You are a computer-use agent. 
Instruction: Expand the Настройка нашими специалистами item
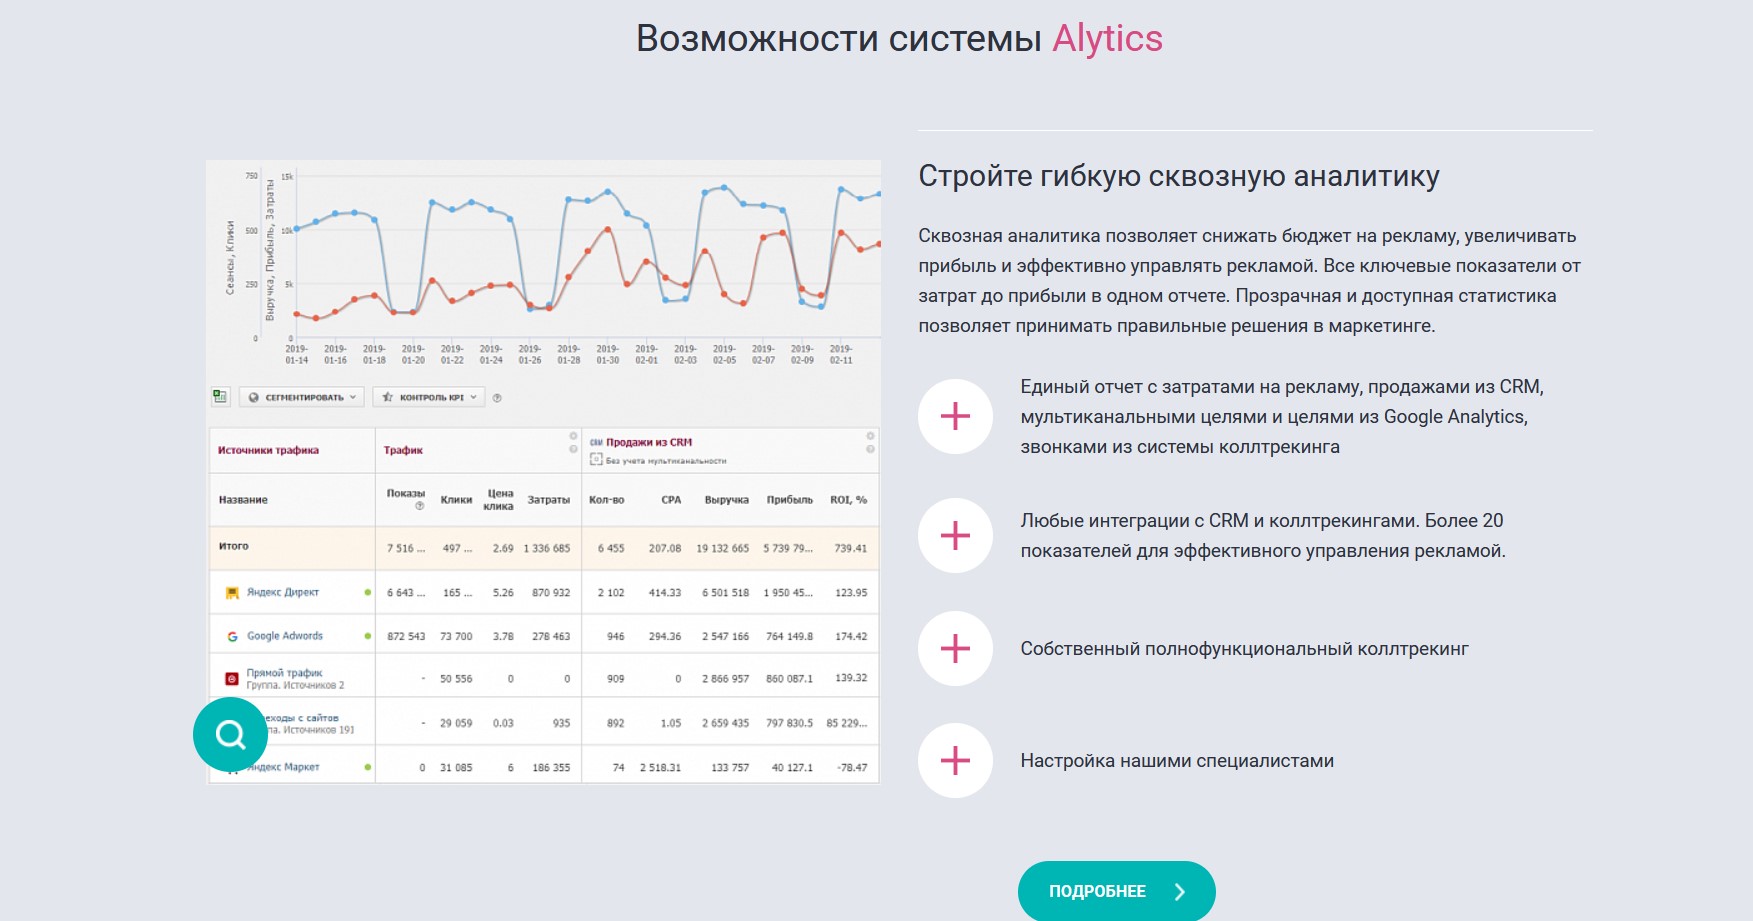[x=955, y=761]
